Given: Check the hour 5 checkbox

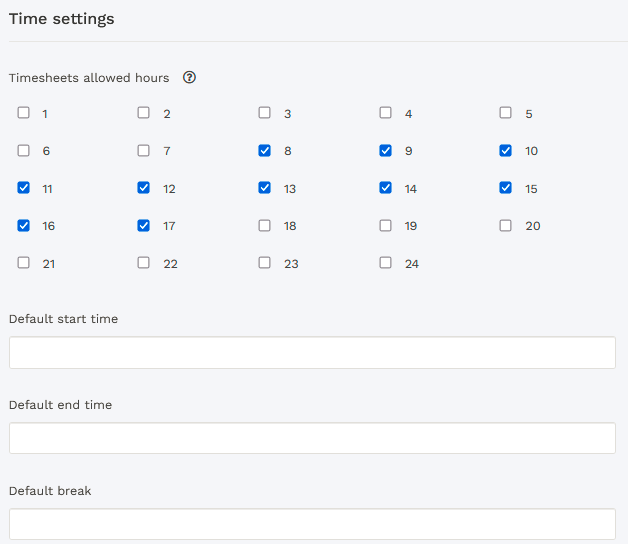Looking at the screenshot, I should click(x=506, y=113).
